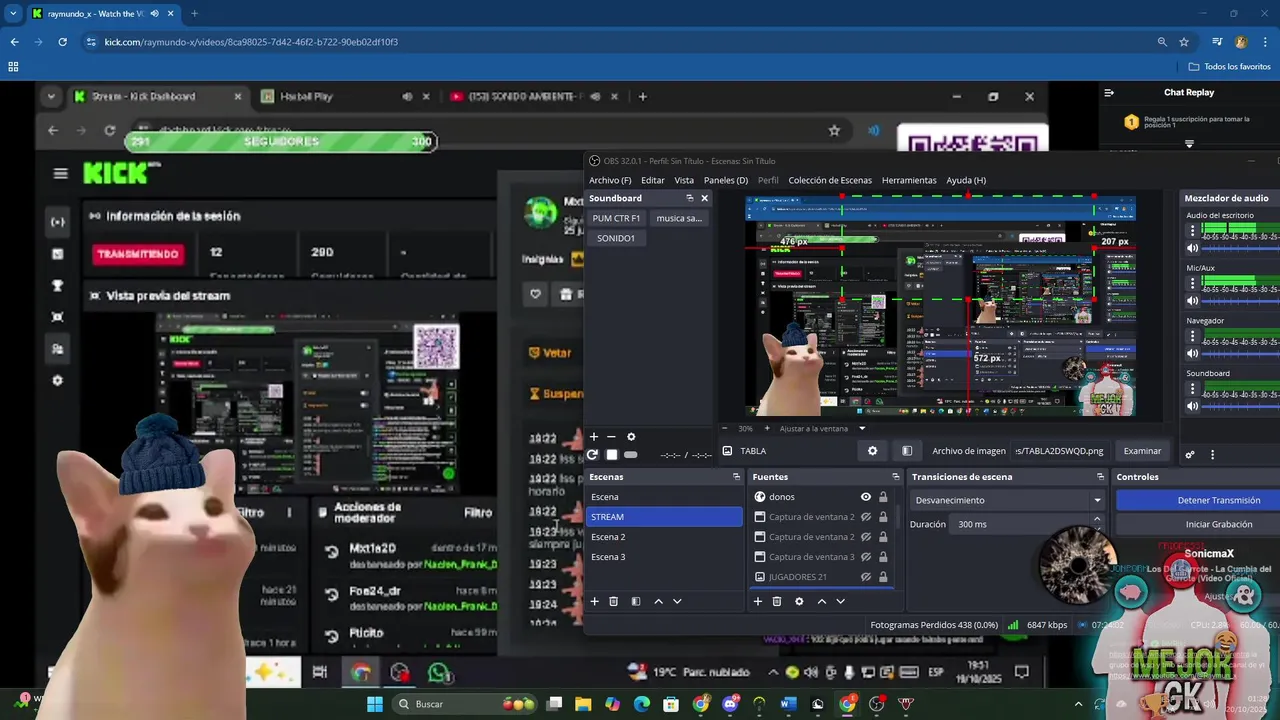Move selected scene down in Escenas
The height and width of the screenshot is (720, 1280).
coord(677,602)
